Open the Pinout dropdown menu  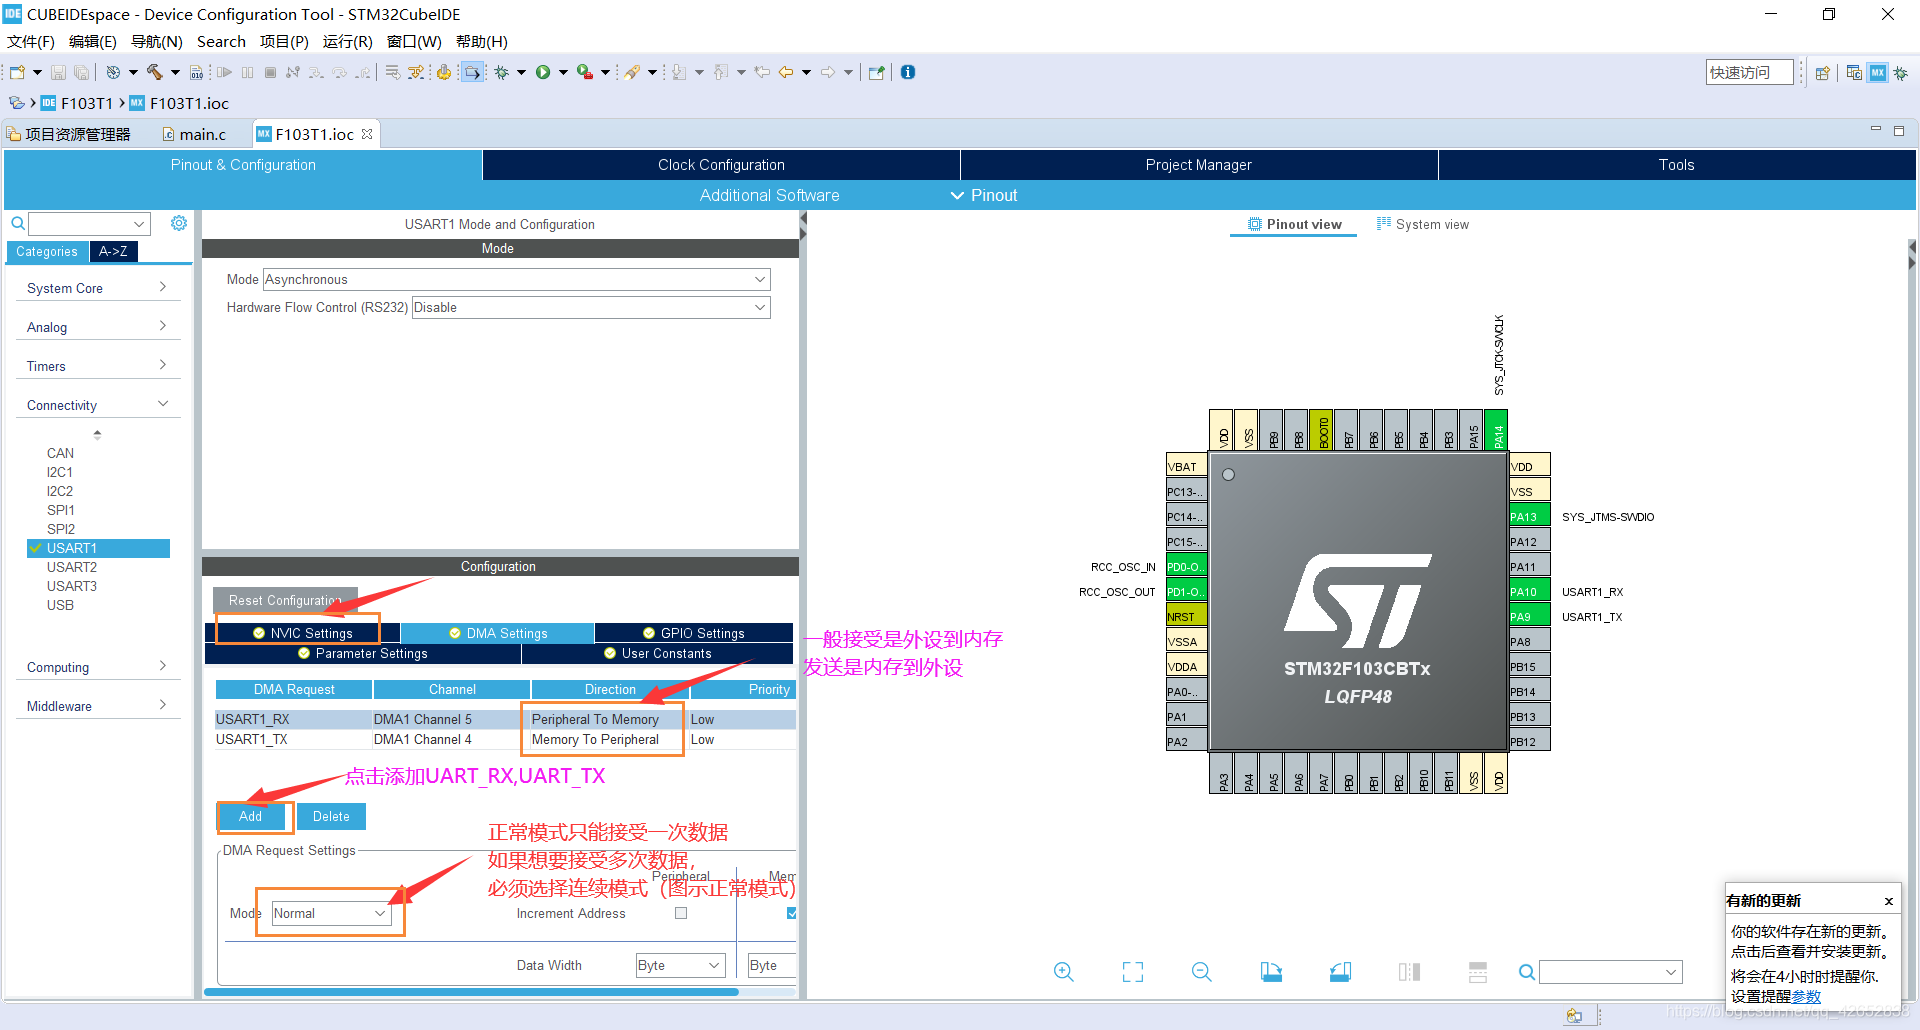coord(984,195)
